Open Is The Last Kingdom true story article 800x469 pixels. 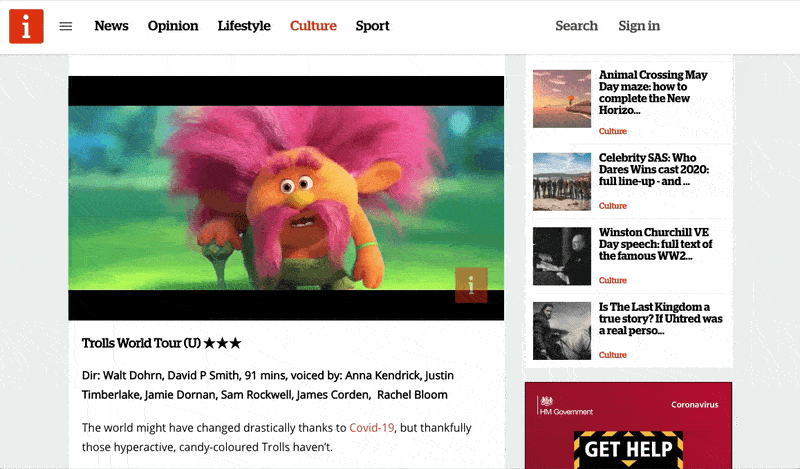coord(660,318)
